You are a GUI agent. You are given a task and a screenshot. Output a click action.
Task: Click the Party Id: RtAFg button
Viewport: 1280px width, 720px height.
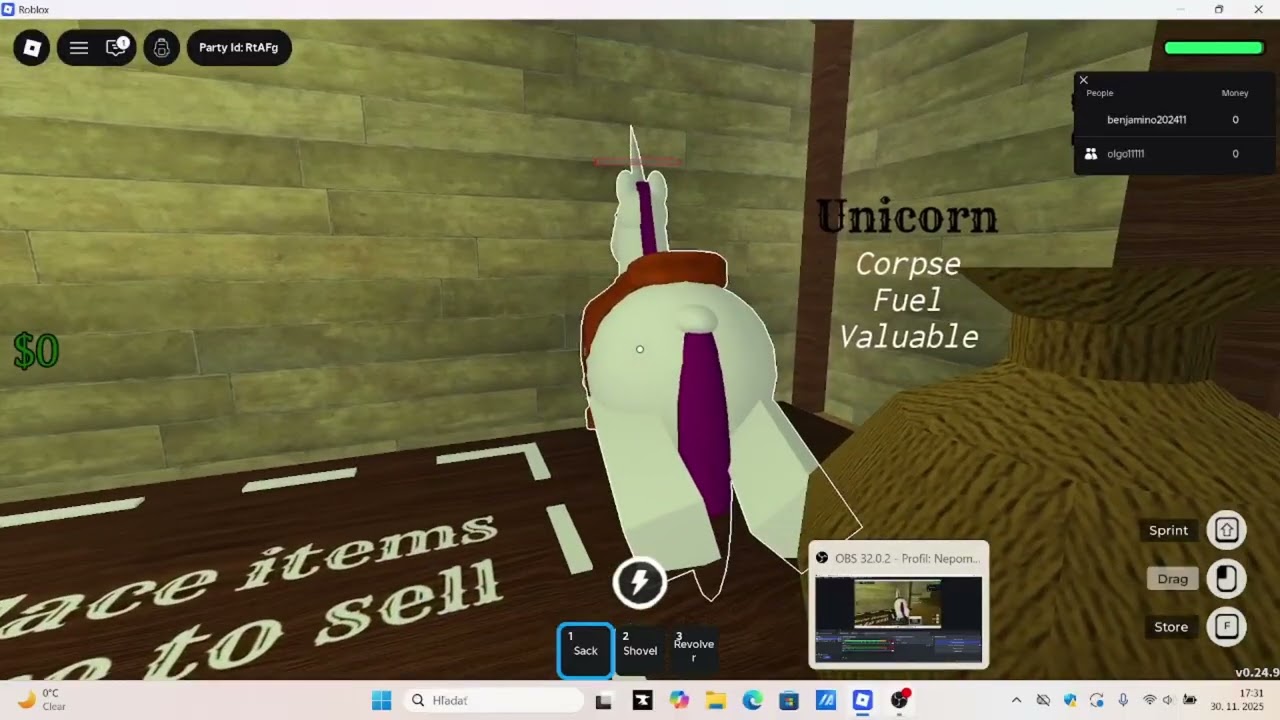239,47
